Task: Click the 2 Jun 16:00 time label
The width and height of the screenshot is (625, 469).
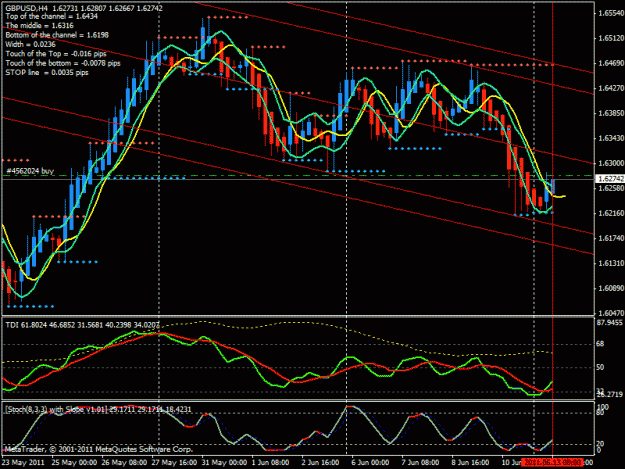Action: point(320,462)
